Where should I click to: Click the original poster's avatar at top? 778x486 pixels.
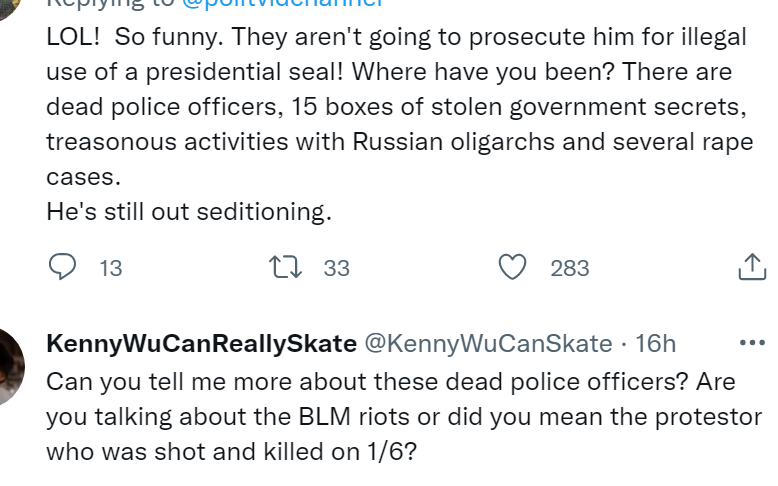click(x=10, y=6)
